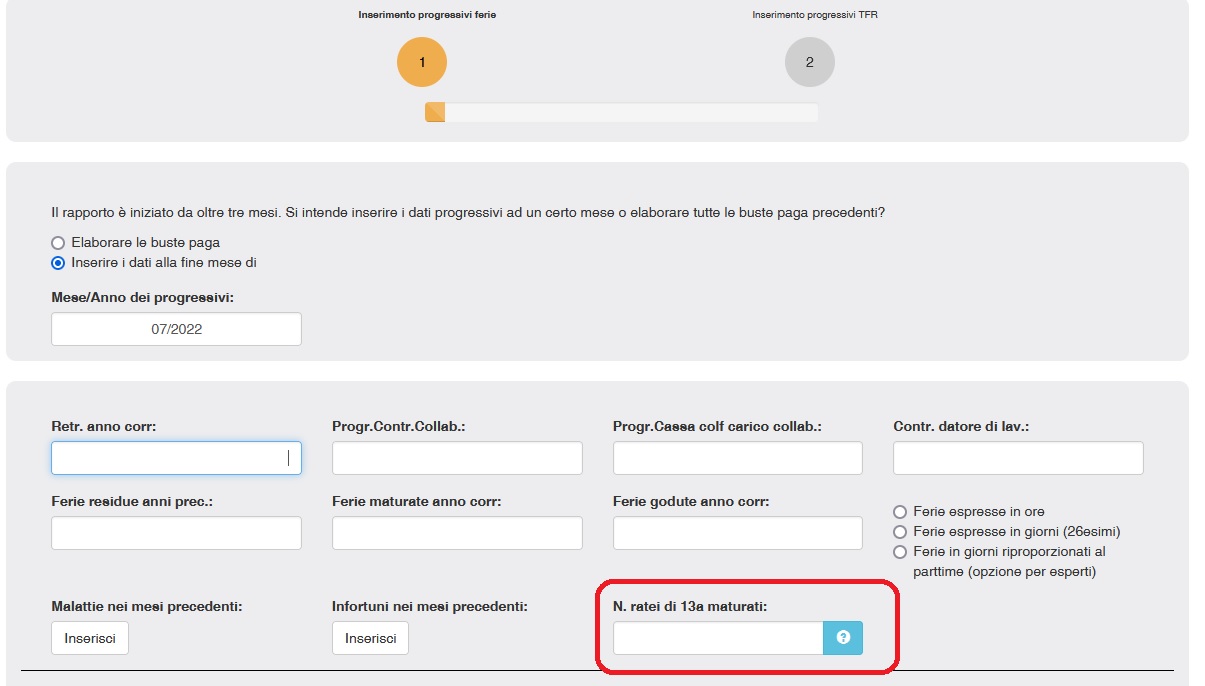The height and width of the screenshot is (686, 1205).
Task: Click the Progr.Contr.Collab. input box
Action: click(x=457, y=458)
